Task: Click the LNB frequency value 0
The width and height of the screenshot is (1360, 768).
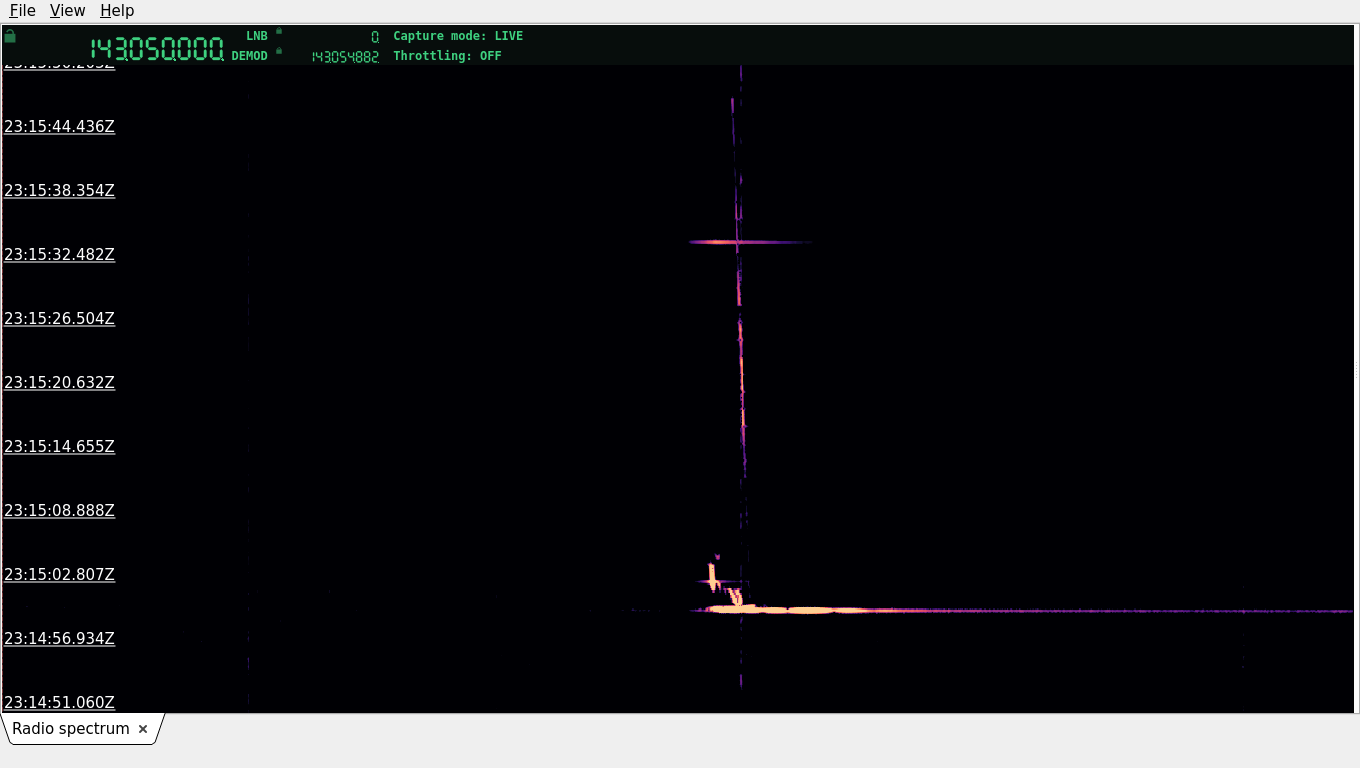Action: tap(375, 36)
